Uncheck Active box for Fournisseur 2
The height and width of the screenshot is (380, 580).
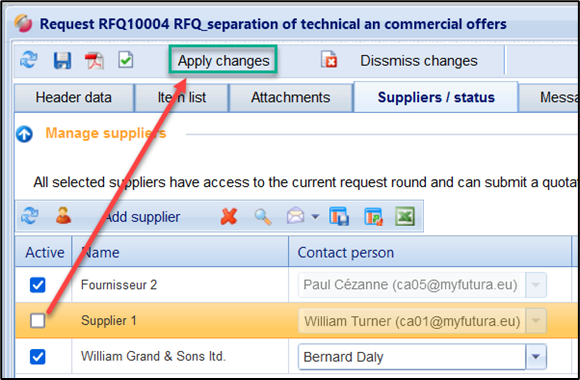click(38, 285)
